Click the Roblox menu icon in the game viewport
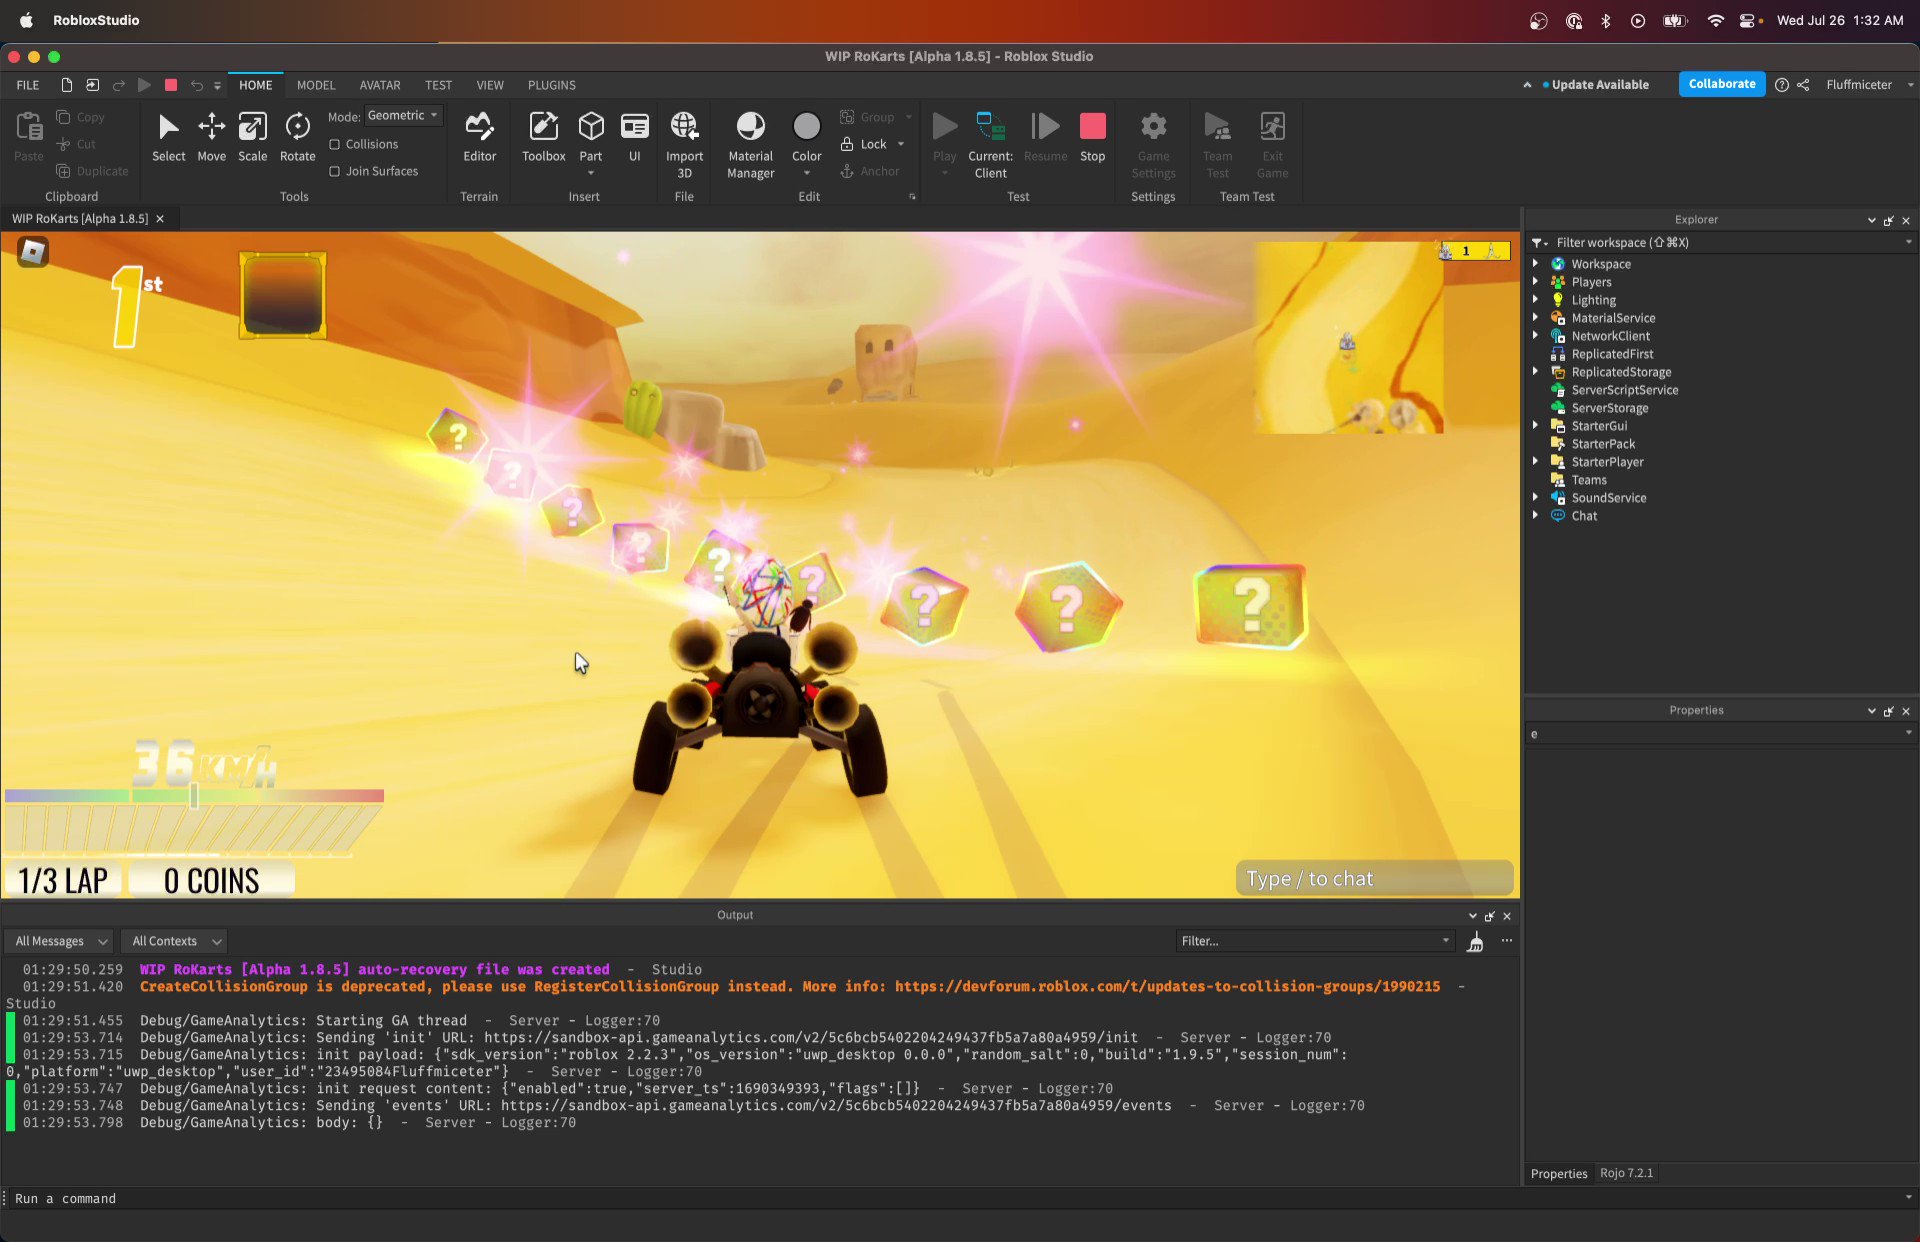Viewport: 1920px width, 1242px height. (33, 252)
